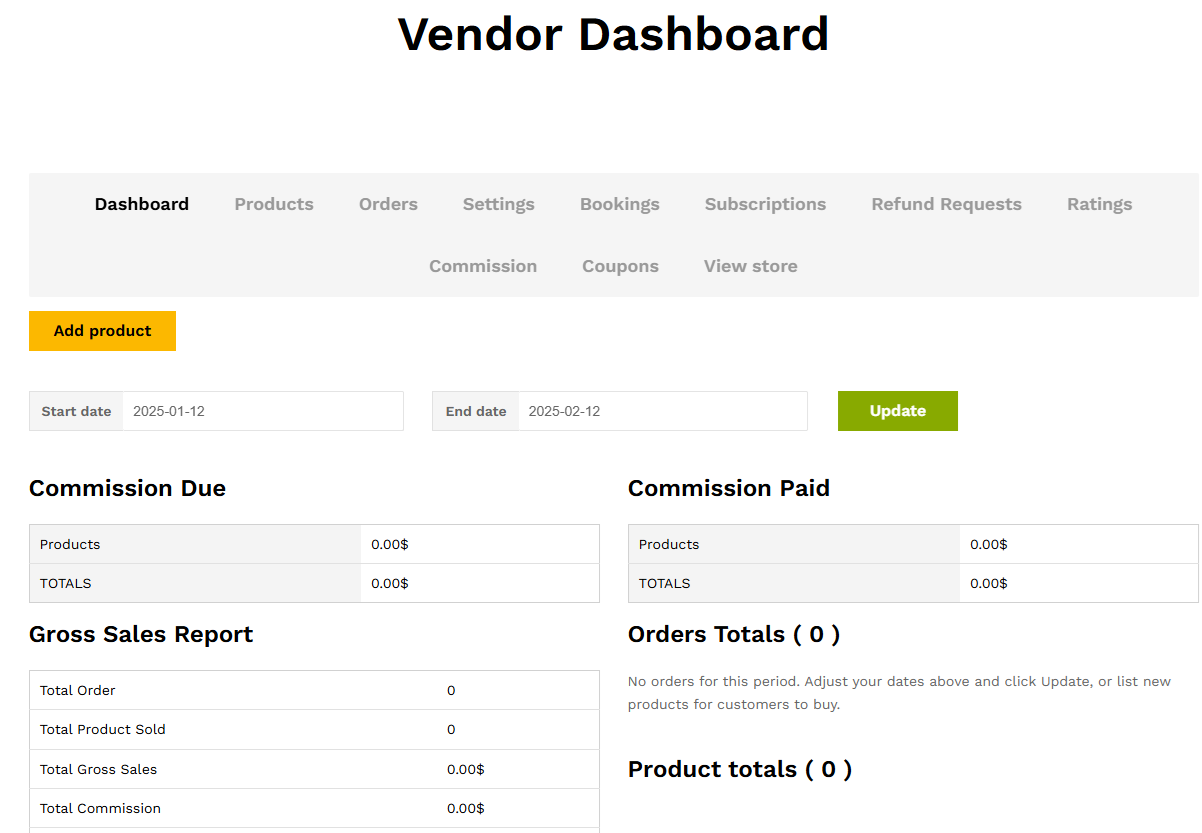The width and height of the screenshot is (1202, 833).
Task: Open the Subscriptions section
Action: point(765,204)
